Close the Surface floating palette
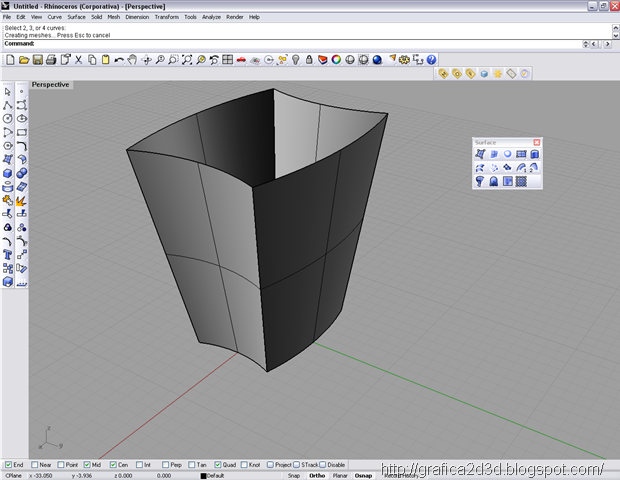 pyautogui.click(x=537, y=142)
